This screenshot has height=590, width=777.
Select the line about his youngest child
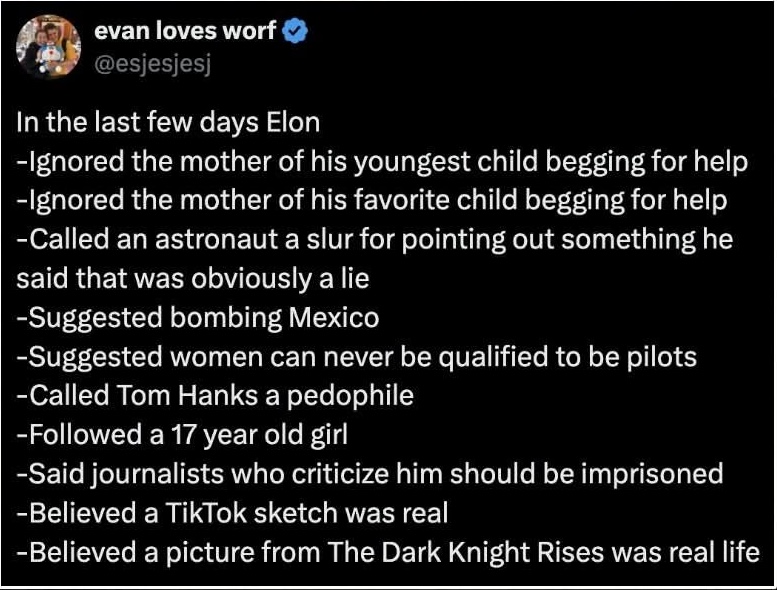coord(382,162)
